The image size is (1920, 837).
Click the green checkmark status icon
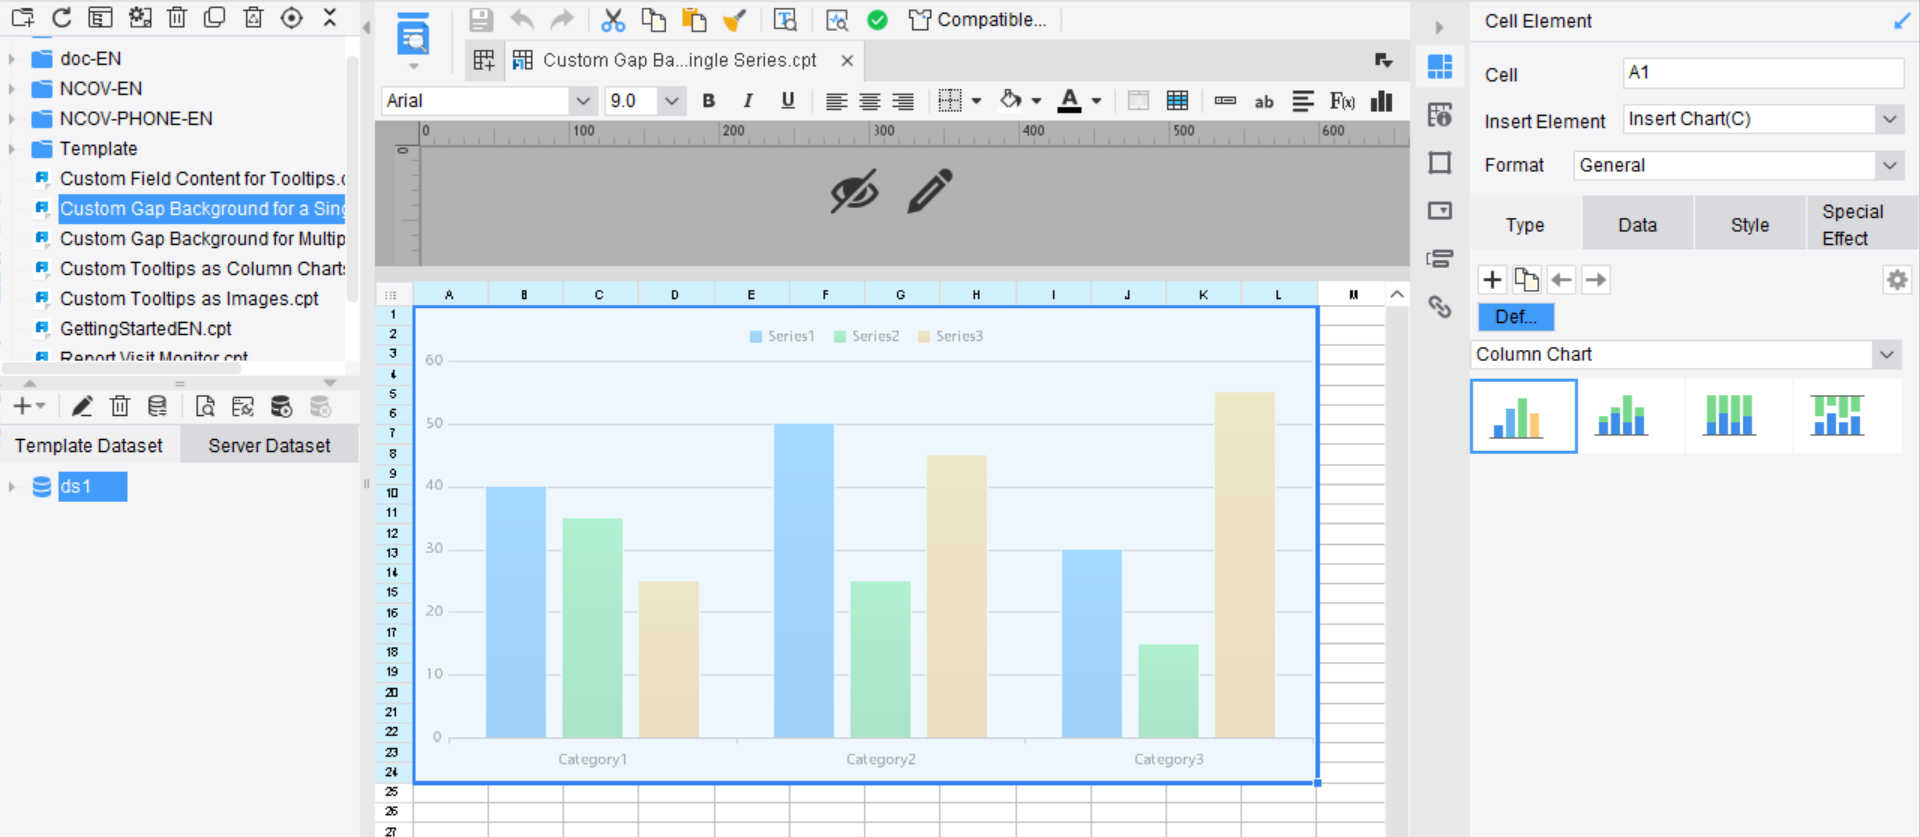[x=877, y=20]
